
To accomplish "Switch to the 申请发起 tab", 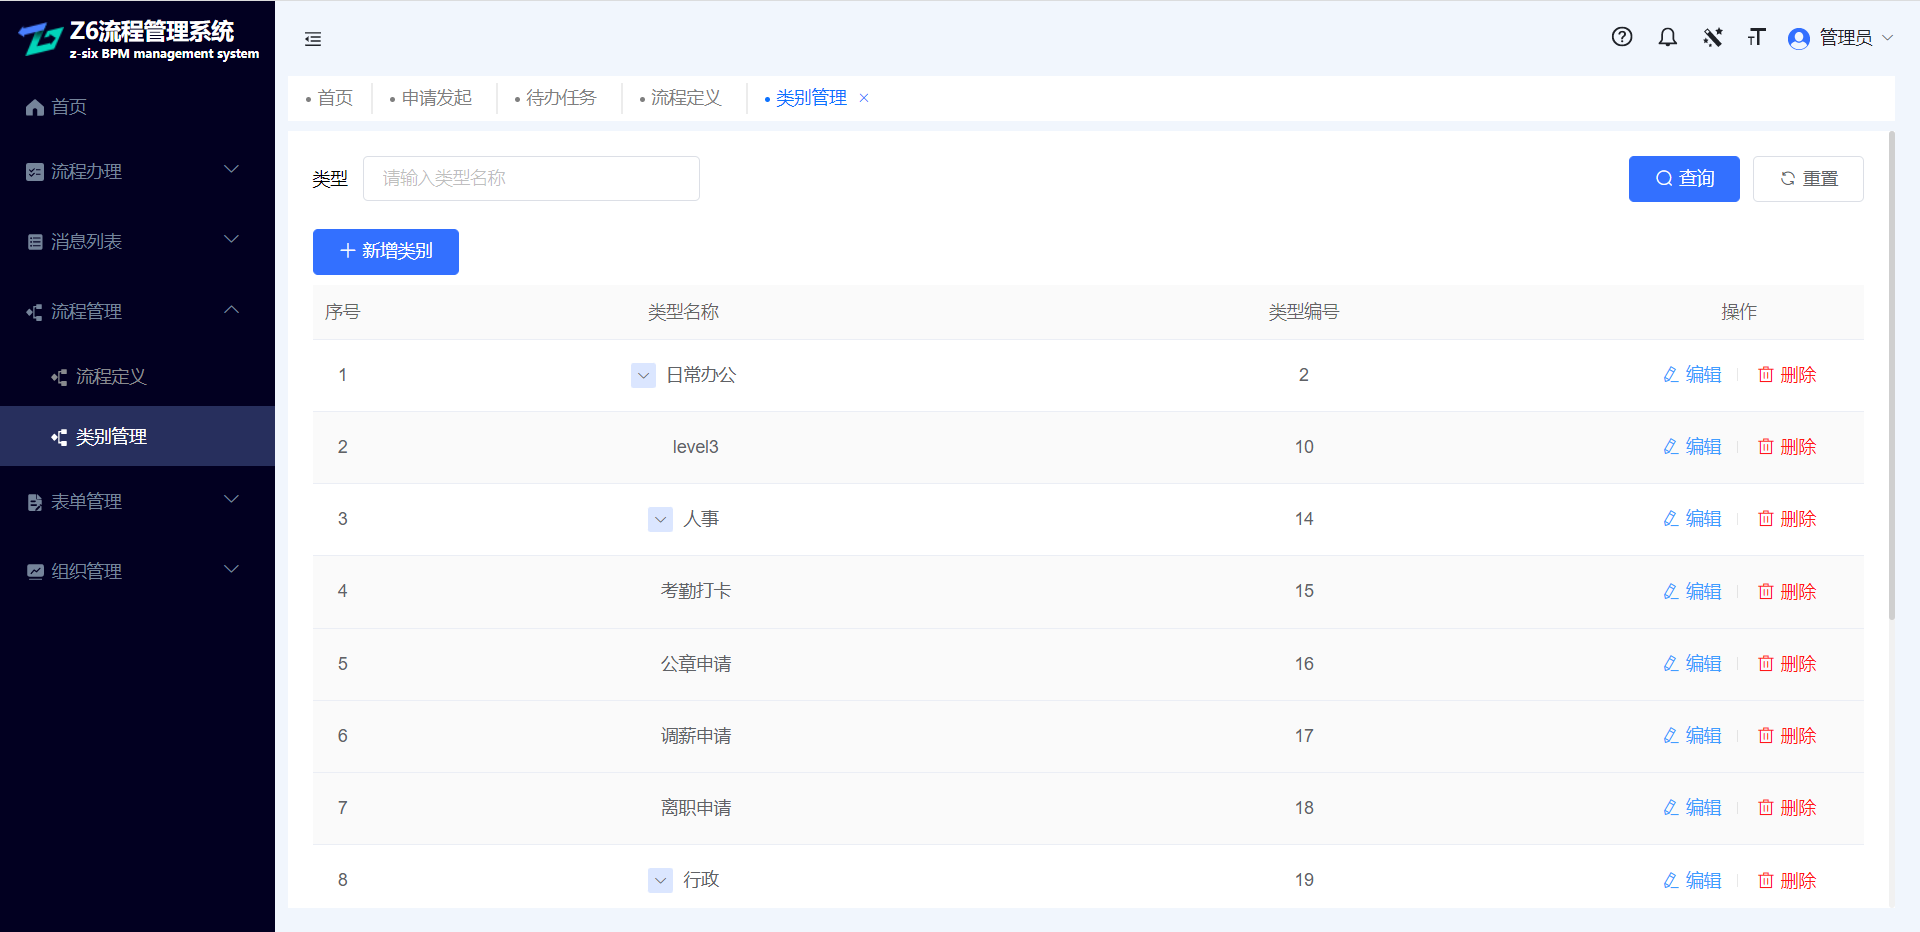I will [x=430, y=98].
